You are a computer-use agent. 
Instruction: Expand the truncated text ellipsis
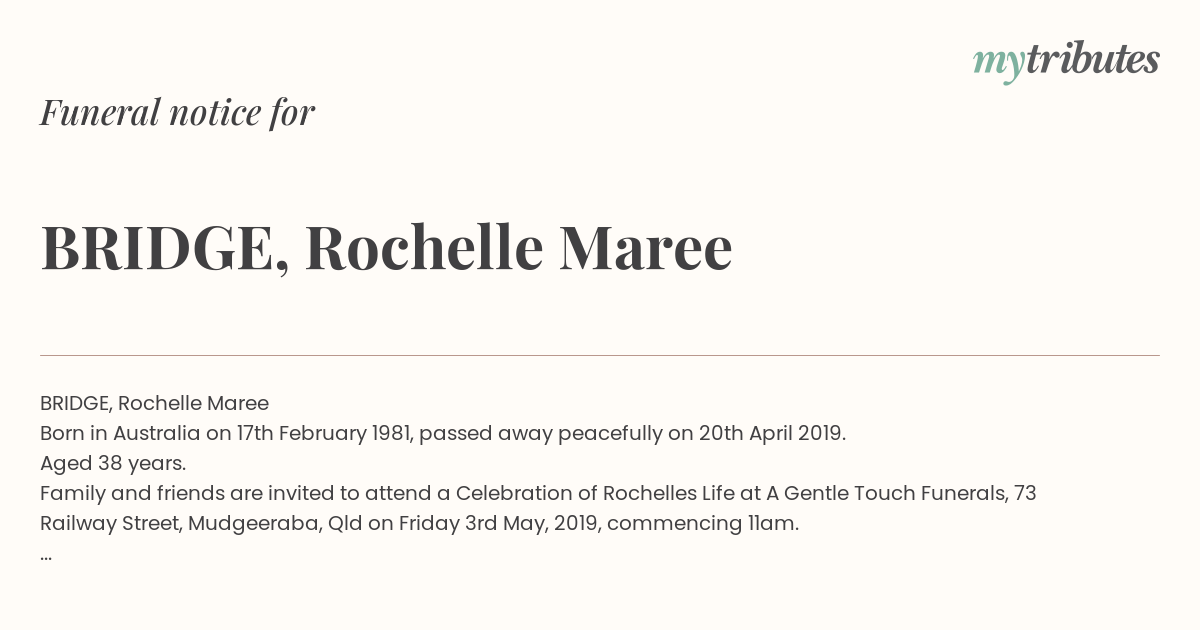[x=46, y=556]
